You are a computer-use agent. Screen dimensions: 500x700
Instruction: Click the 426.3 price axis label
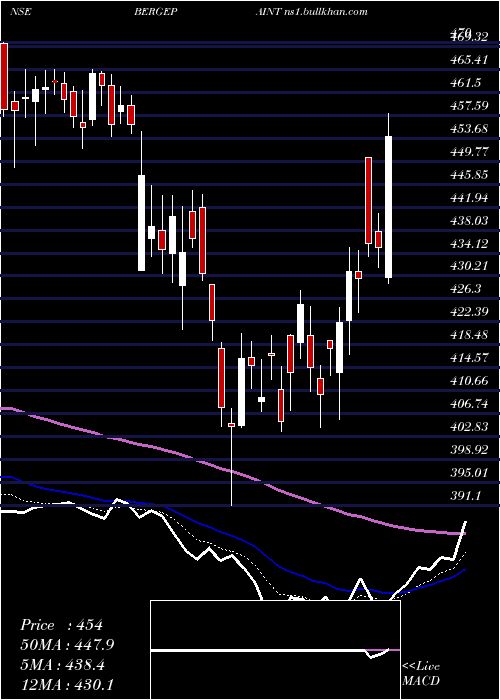(x=467, y=289)
